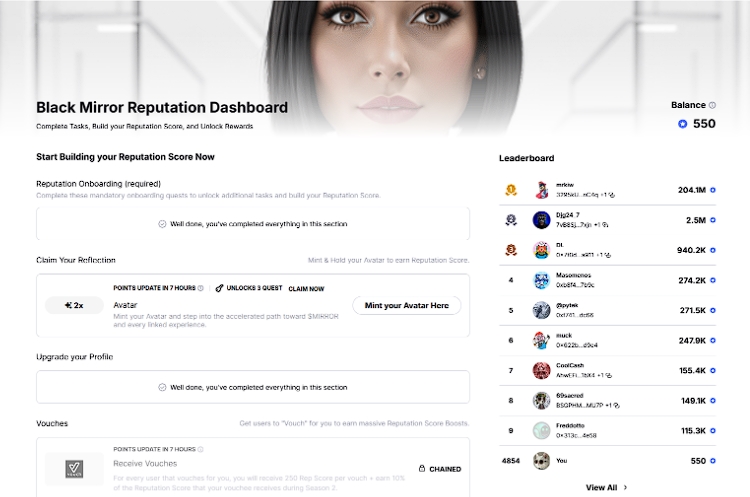Click the Unlocks 3 Quest chain icon
Screen dimensions: 750x497
point(219,288)
